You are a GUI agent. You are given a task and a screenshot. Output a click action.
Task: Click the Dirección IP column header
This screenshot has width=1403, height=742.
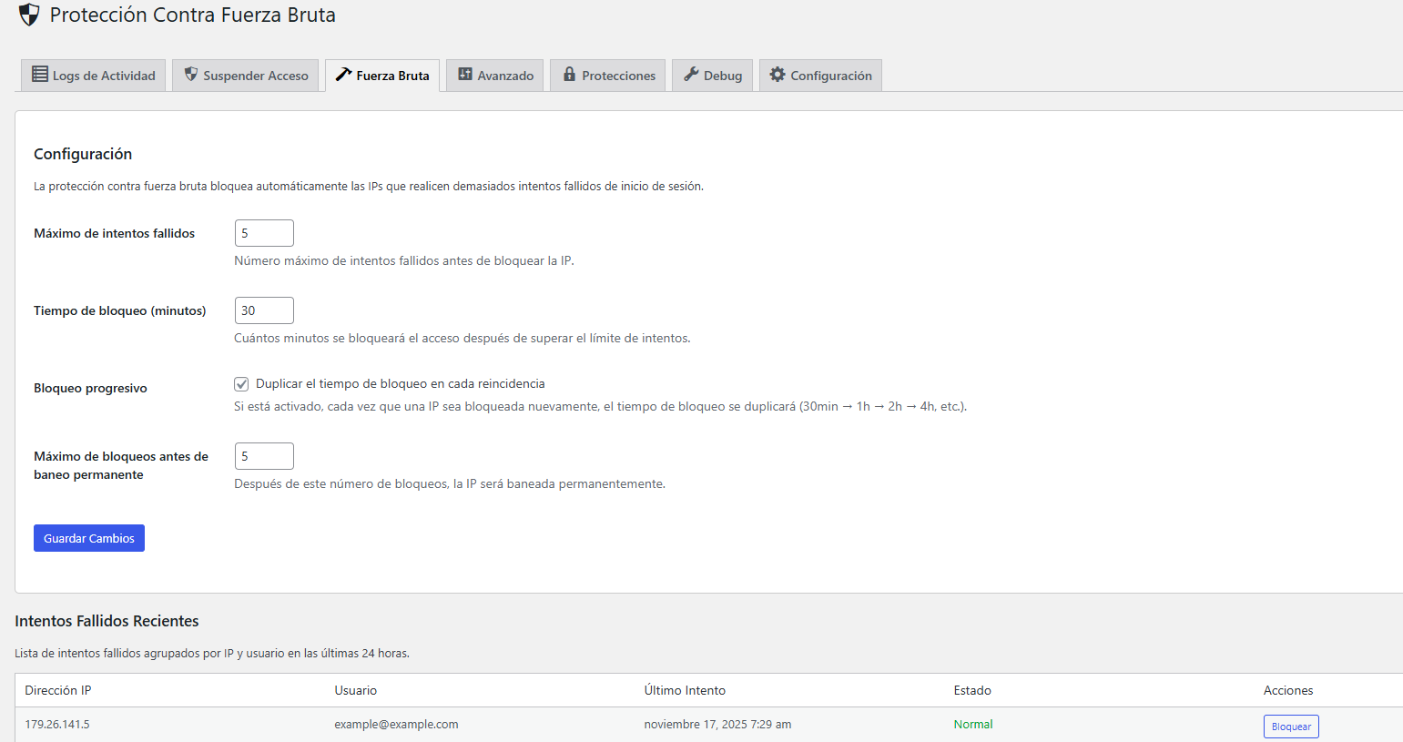pos(58,690)
